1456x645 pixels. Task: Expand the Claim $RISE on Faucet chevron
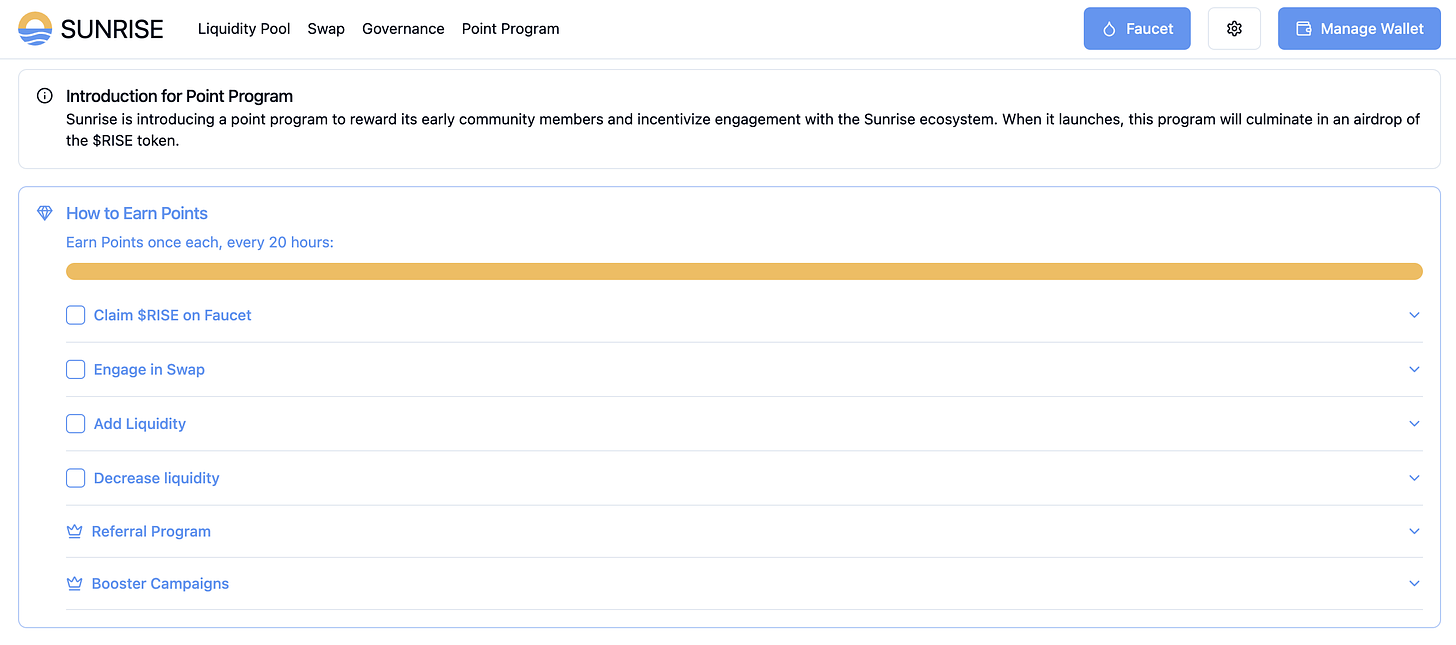(x=1414, y=315)
